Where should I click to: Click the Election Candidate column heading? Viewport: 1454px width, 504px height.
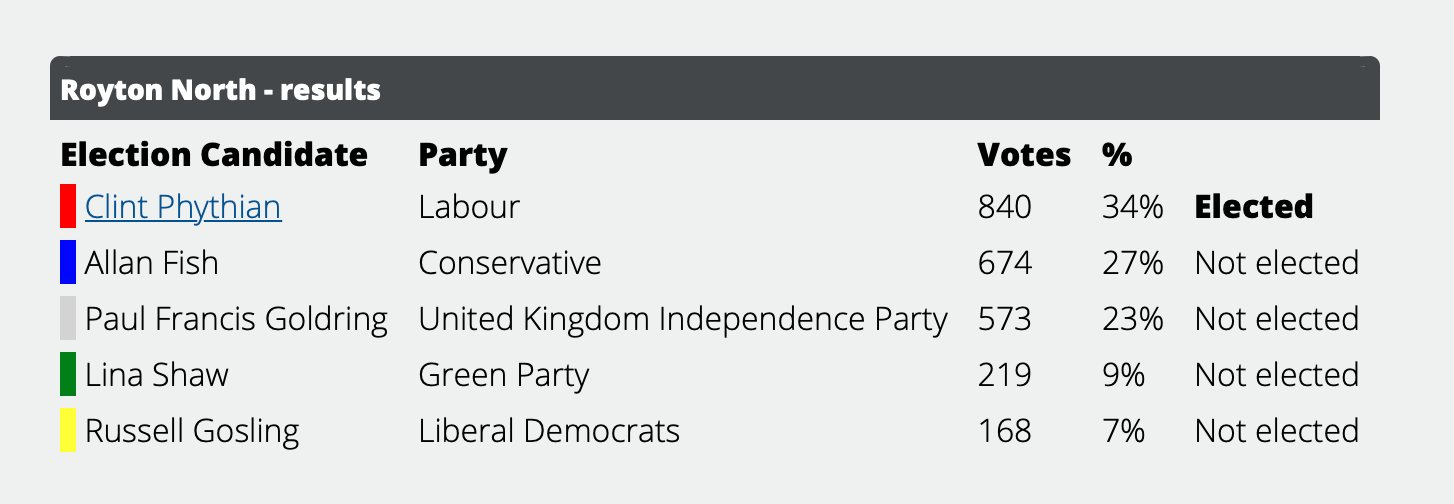tap(214, 155)
